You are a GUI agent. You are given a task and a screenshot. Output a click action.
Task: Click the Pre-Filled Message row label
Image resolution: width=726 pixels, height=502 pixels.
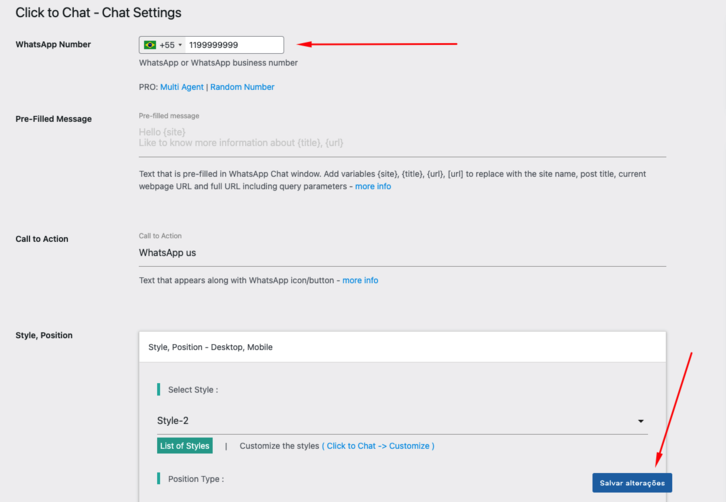[53, 119]
